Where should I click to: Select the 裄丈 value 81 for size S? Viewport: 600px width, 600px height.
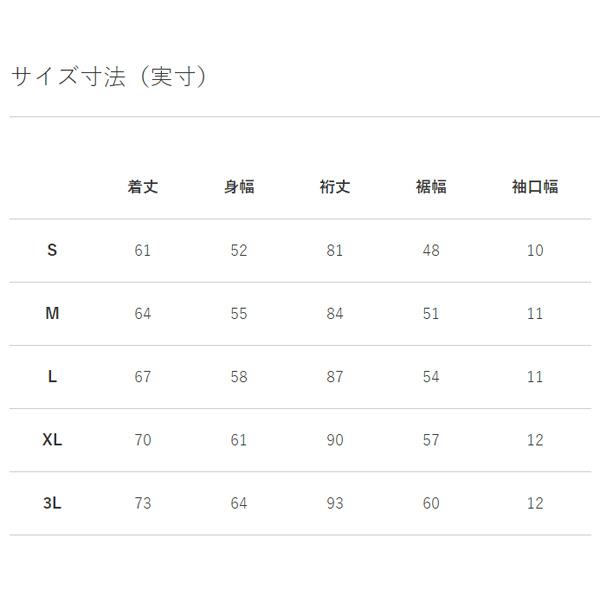click(335, 250)
